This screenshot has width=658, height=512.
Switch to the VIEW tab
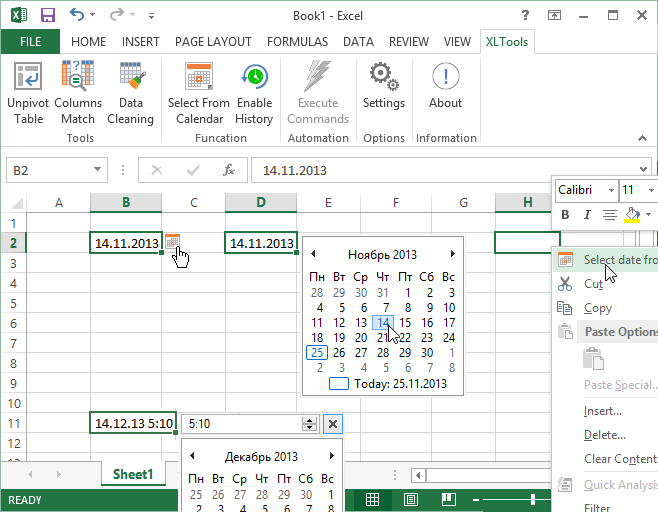coord(457,42)
